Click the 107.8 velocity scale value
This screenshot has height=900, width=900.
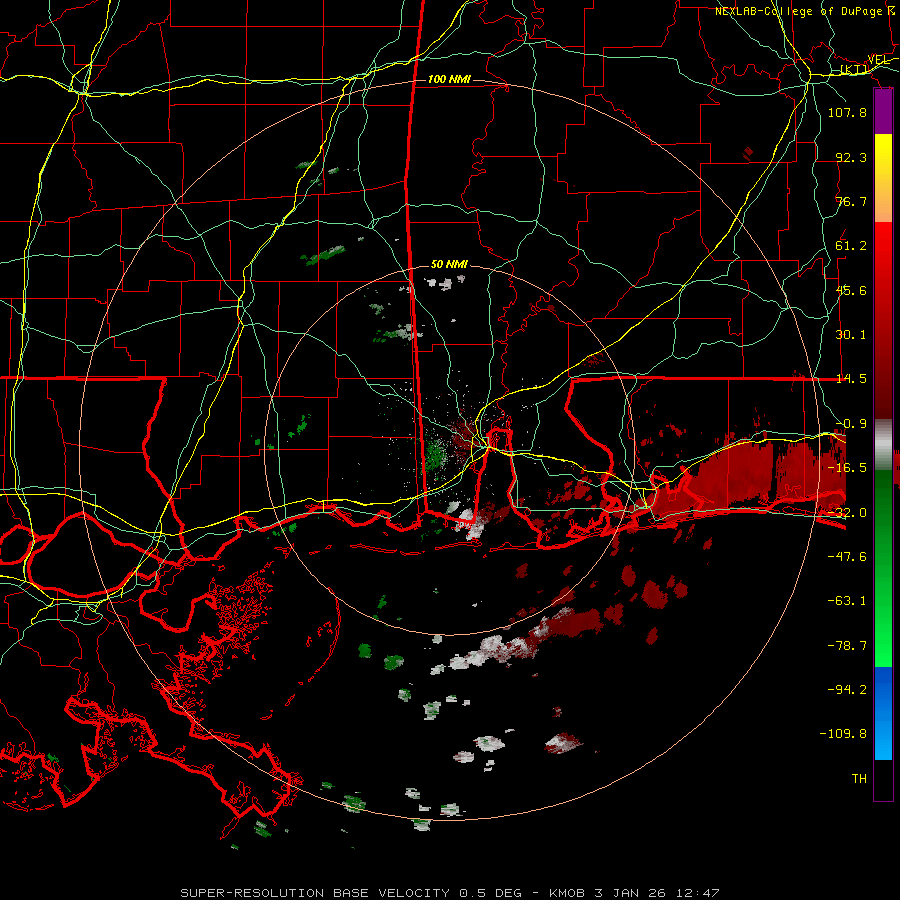coord(847,112)
